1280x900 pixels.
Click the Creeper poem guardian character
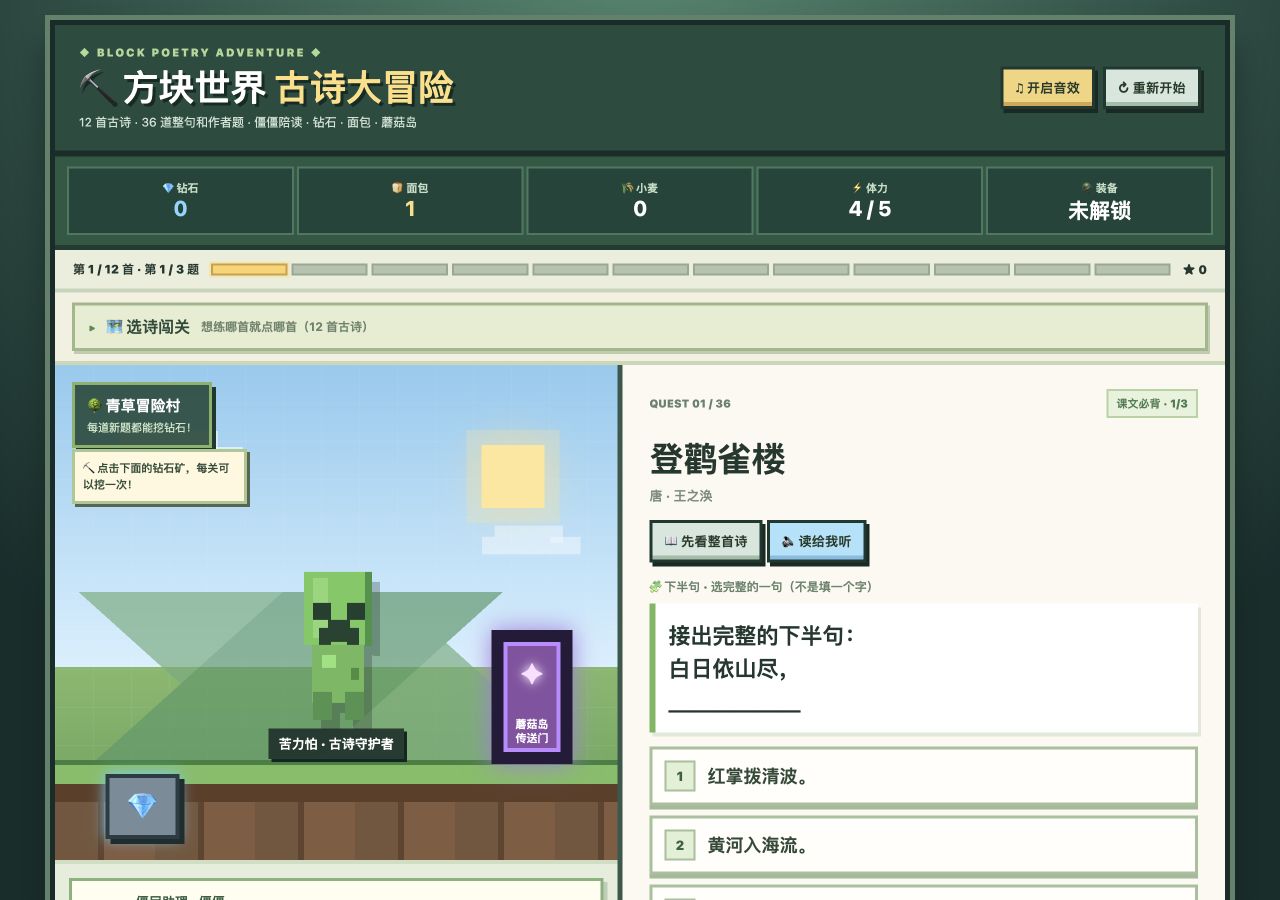click(x=337, y=648)
